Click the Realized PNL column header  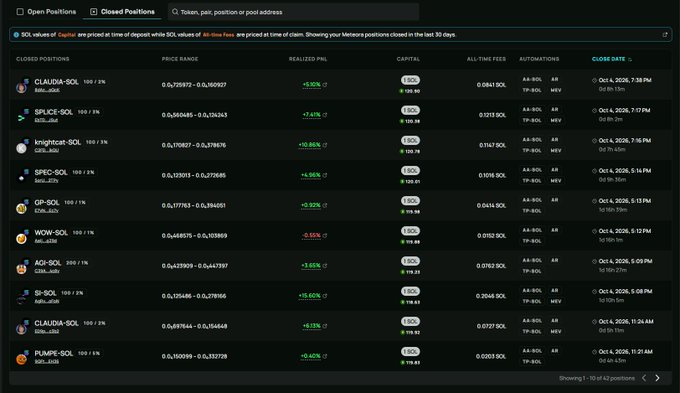point(308,59)
